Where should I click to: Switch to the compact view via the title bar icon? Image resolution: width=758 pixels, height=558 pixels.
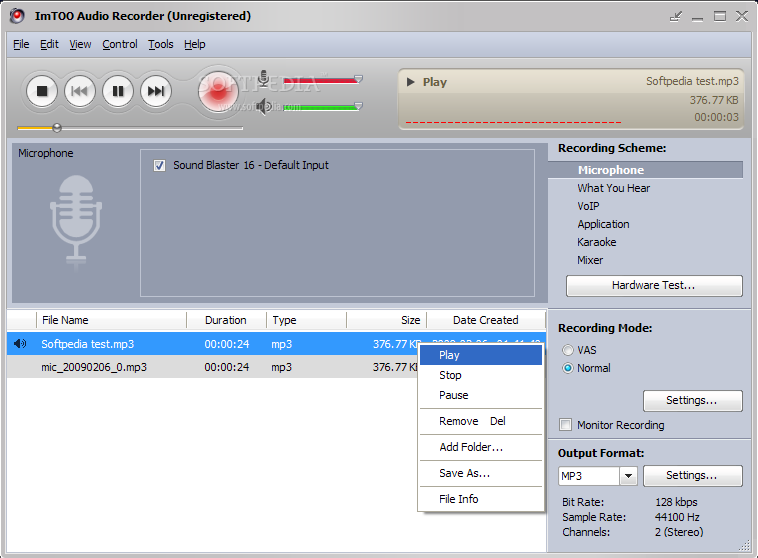675,16
